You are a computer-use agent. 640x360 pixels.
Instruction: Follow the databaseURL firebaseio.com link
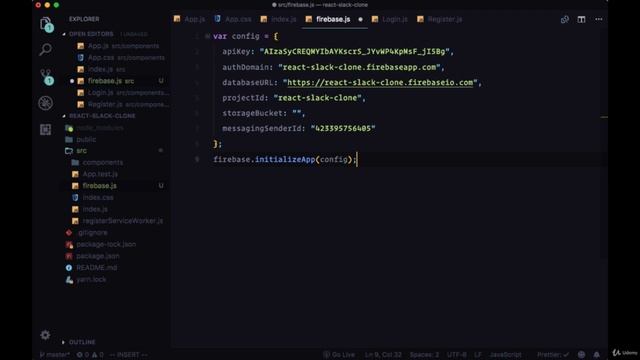pyautogui.click(x=380, y=82)
